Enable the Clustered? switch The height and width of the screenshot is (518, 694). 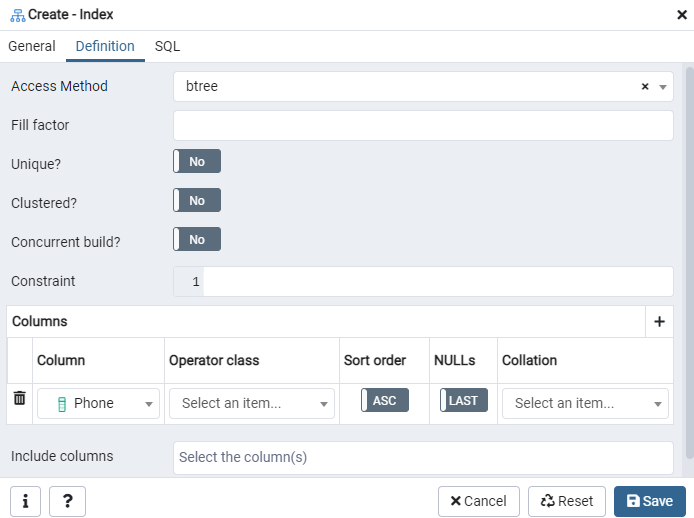[x=197, y=201]
